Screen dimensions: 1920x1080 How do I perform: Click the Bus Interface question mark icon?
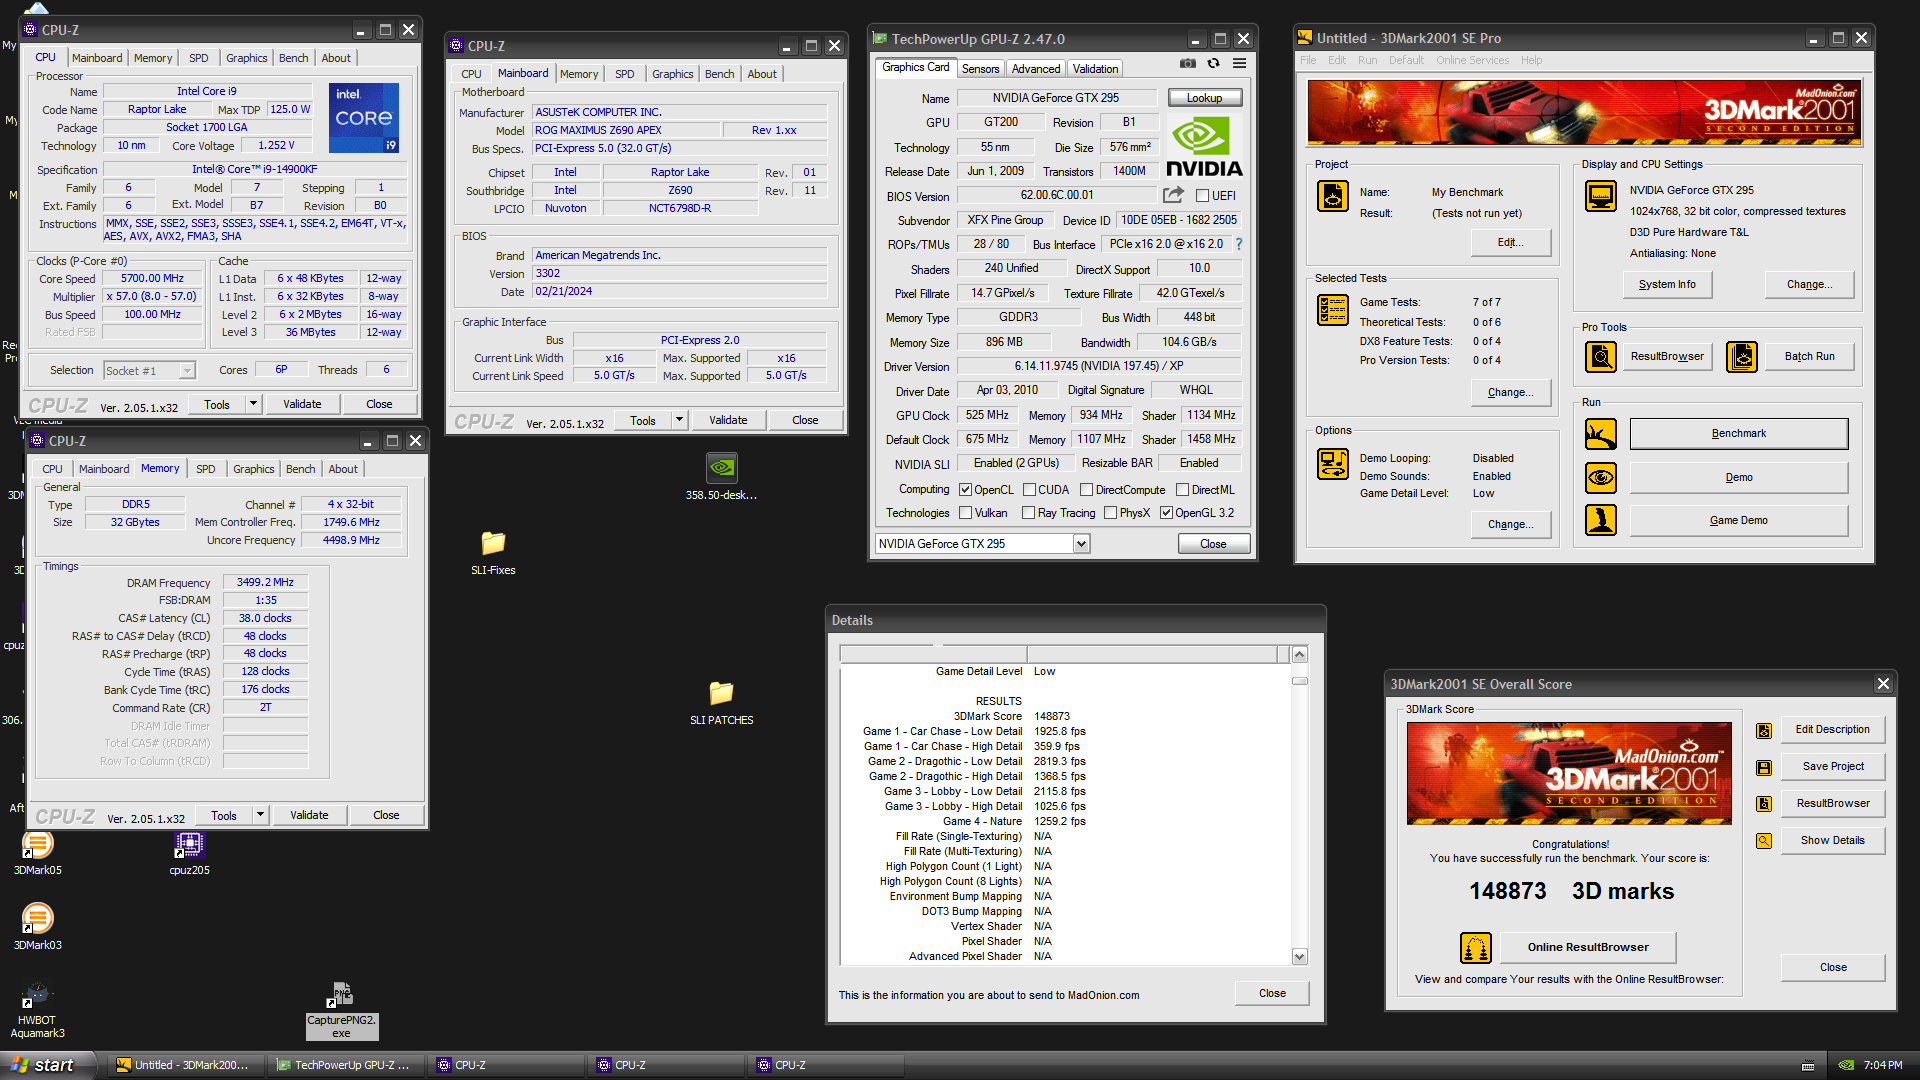coord(1239,244)
